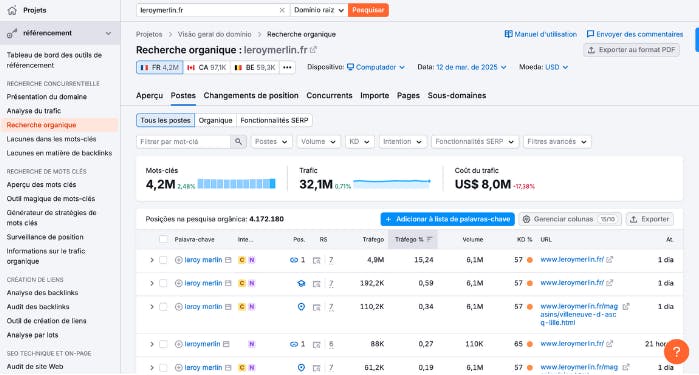
Task: Expand the row with 4,9M traffic
Action: click(152, 260)
